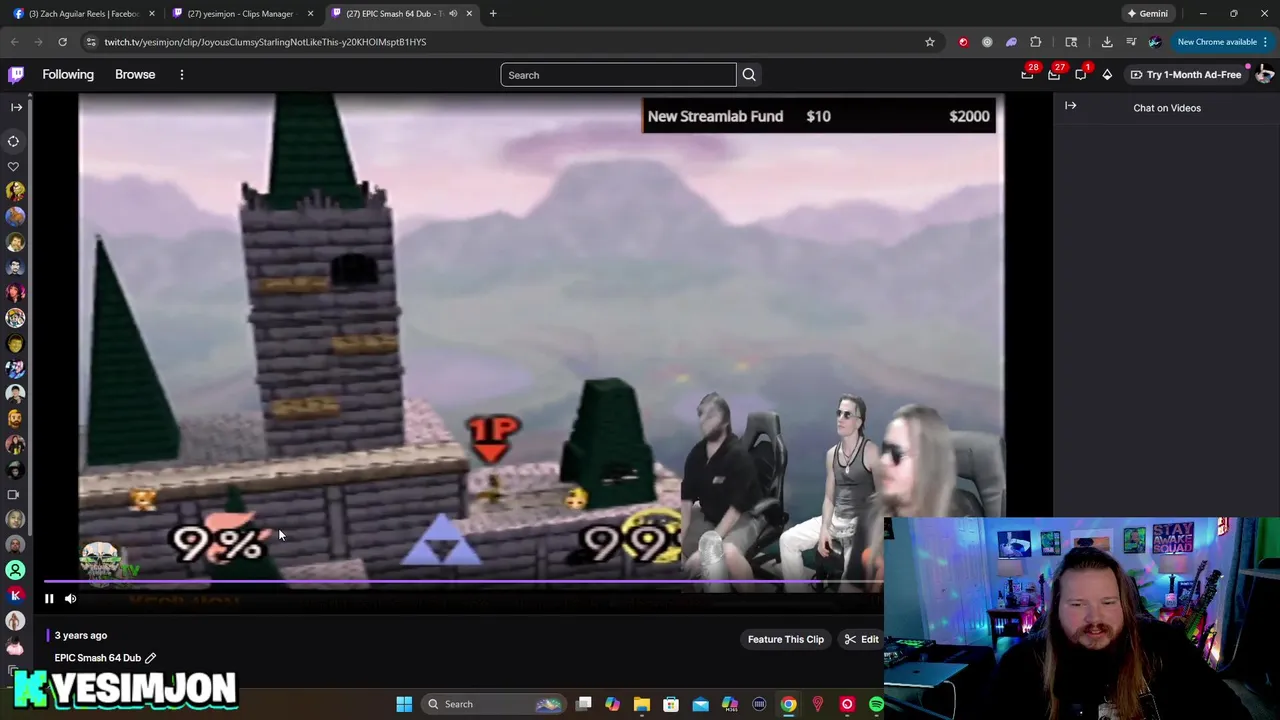The height and width of the screenshot is (720, 1280).
Task: Click the purple ghost extension icon
Action: point(1011,42)
